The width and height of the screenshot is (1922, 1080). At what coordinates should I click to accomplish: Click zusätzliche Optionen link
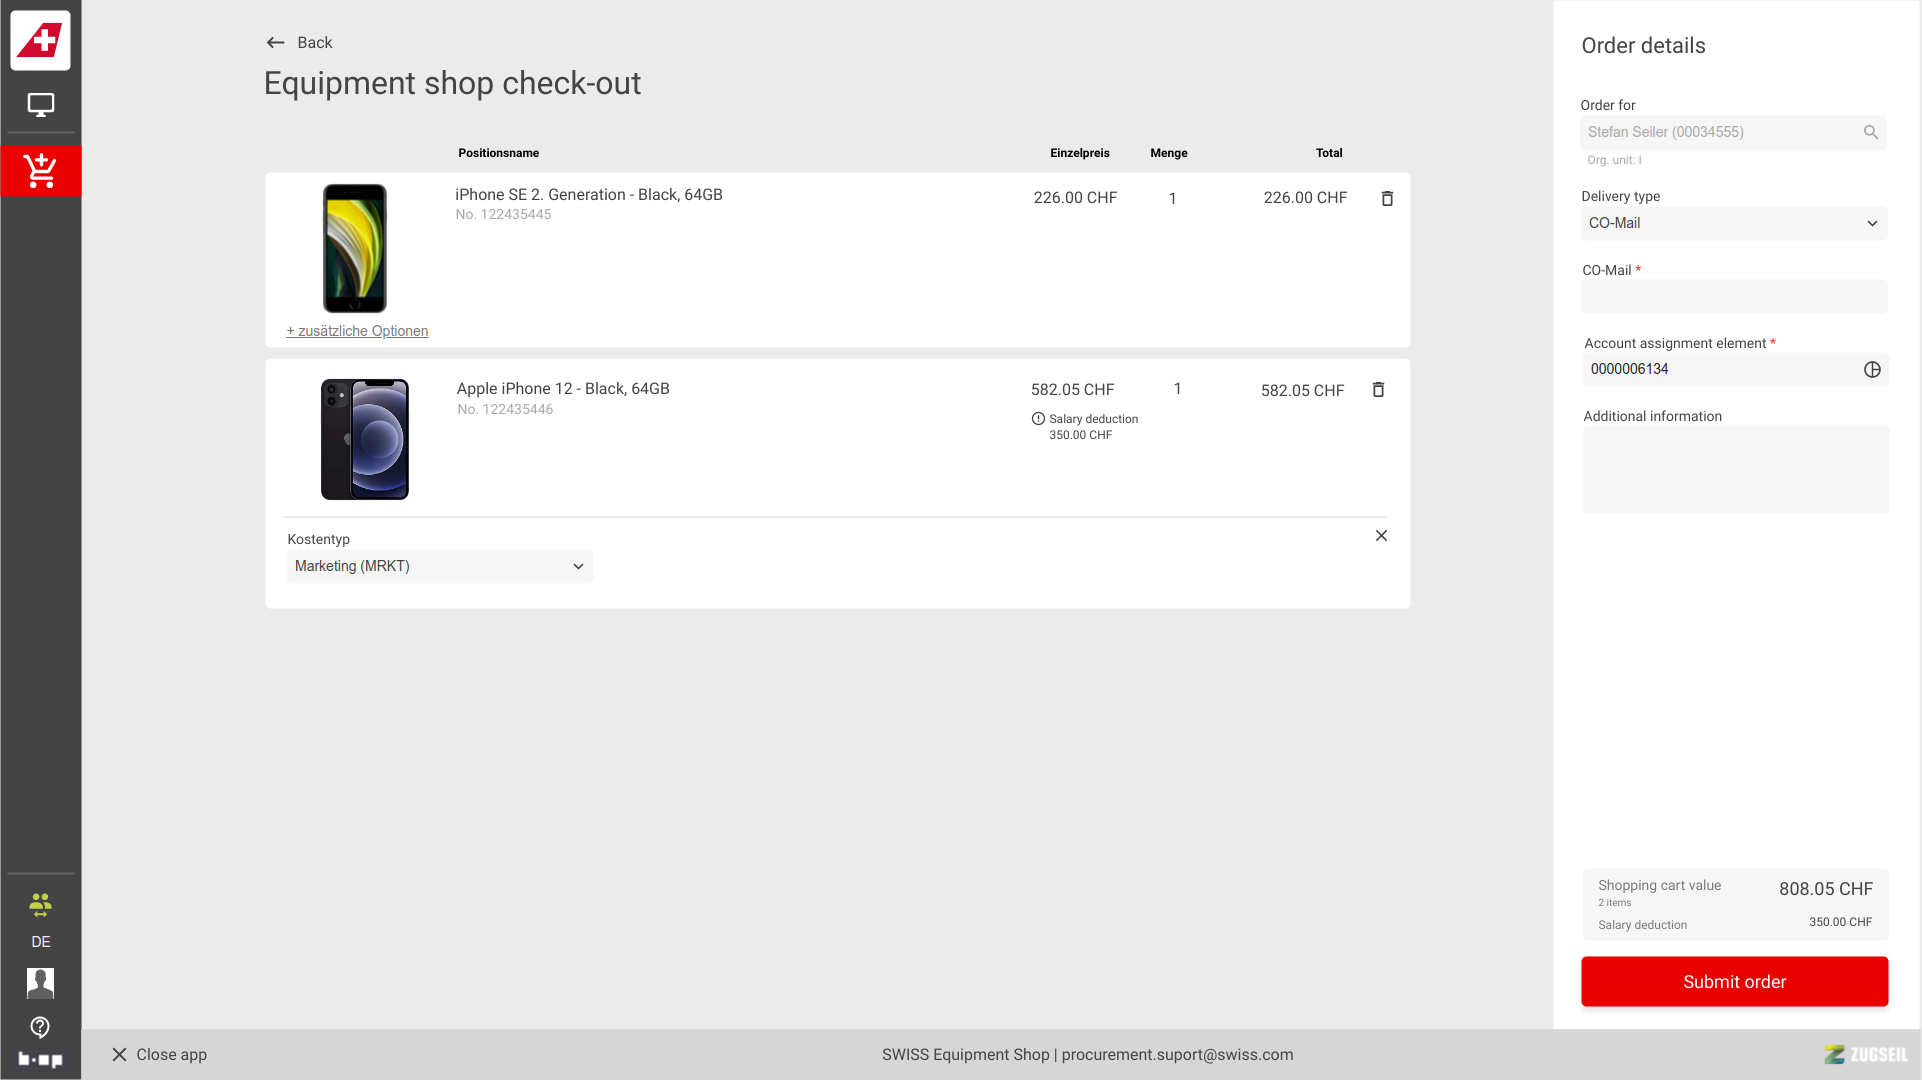click(357, 331)
